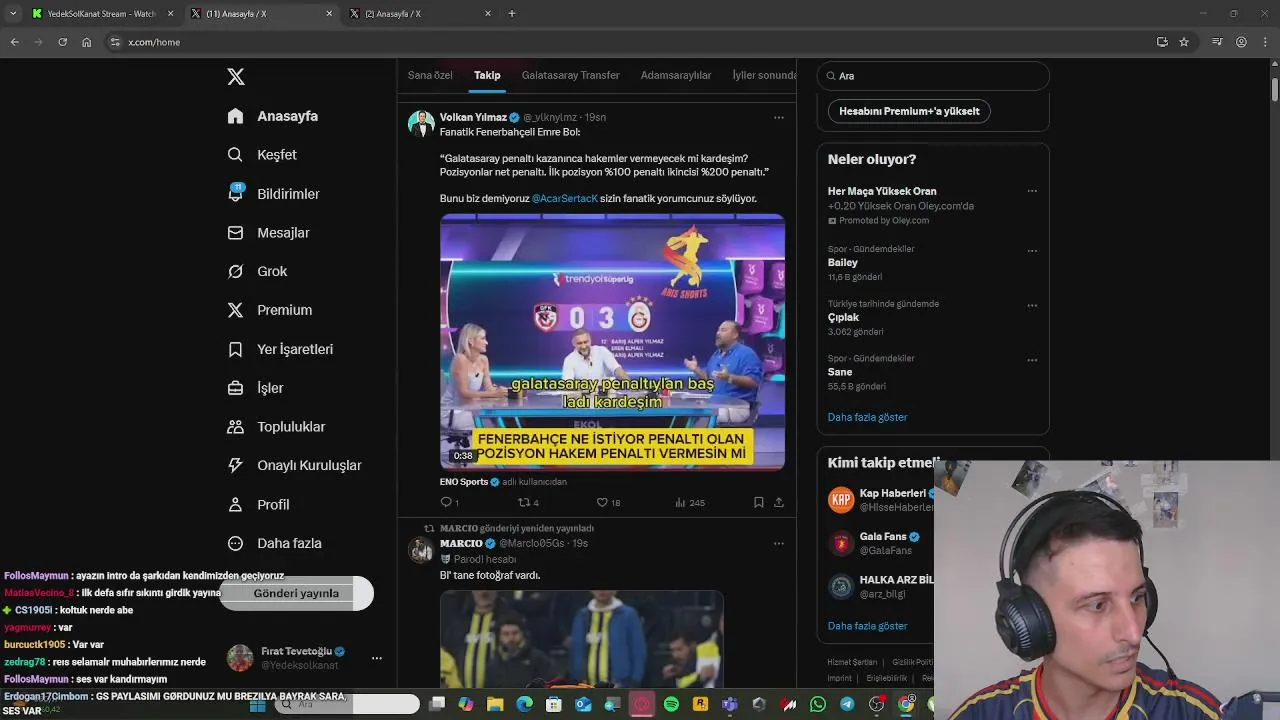The image size is (1280, 720).
Task: Click Hesabını Premium+'a yükselt button
Action: pos(909,111)
